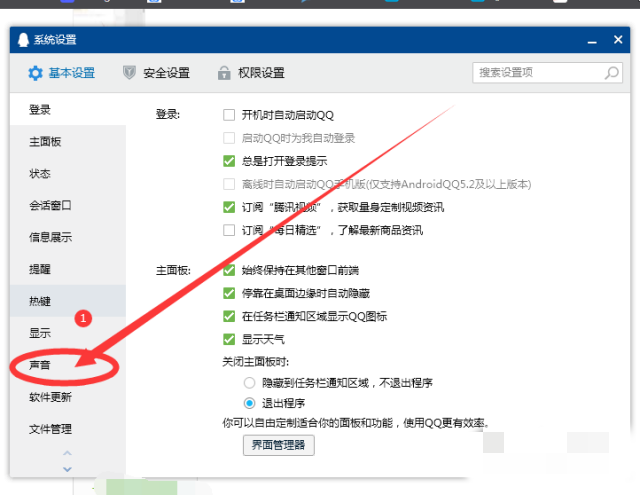Screen dimensions: 640x495
Task: Minimize the 系统设置 window
Action: tap(592, 40)
